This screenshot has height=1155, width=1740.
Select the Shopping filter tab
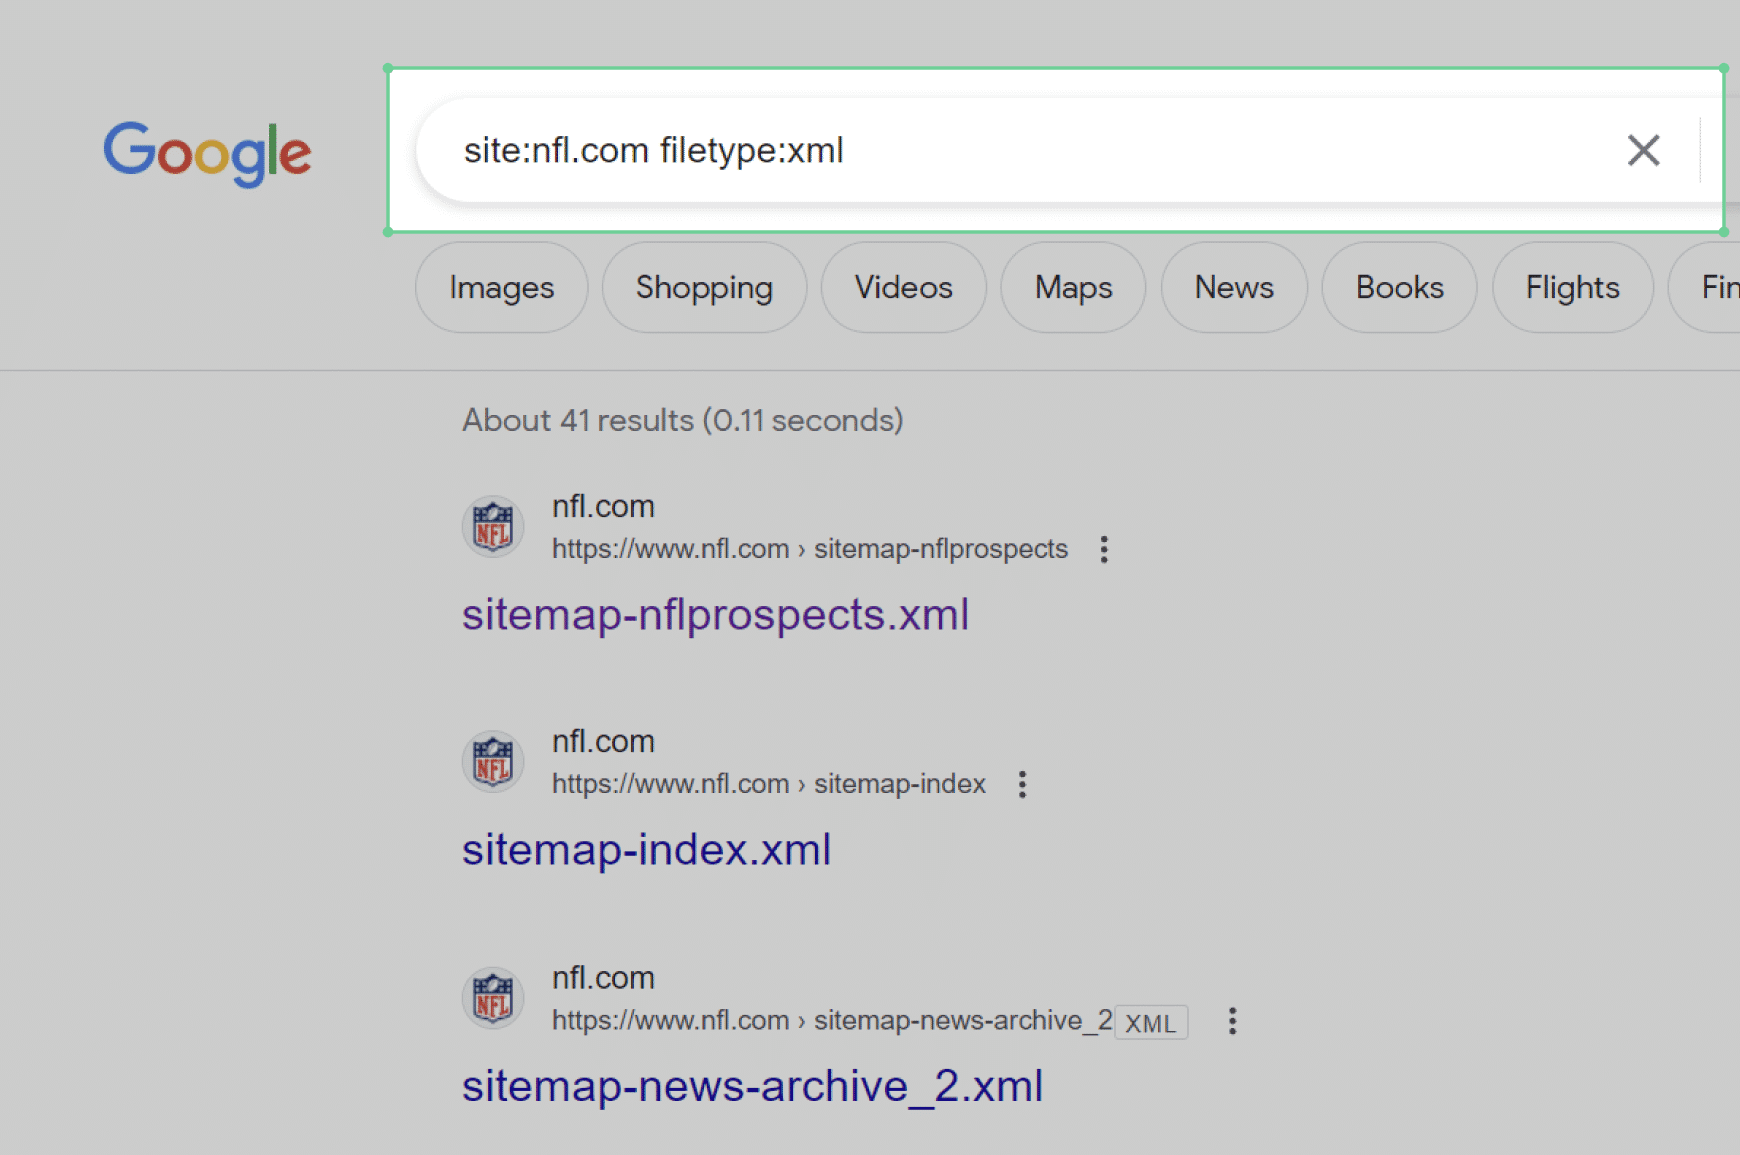pyautogui.click(x=704, y=288)
